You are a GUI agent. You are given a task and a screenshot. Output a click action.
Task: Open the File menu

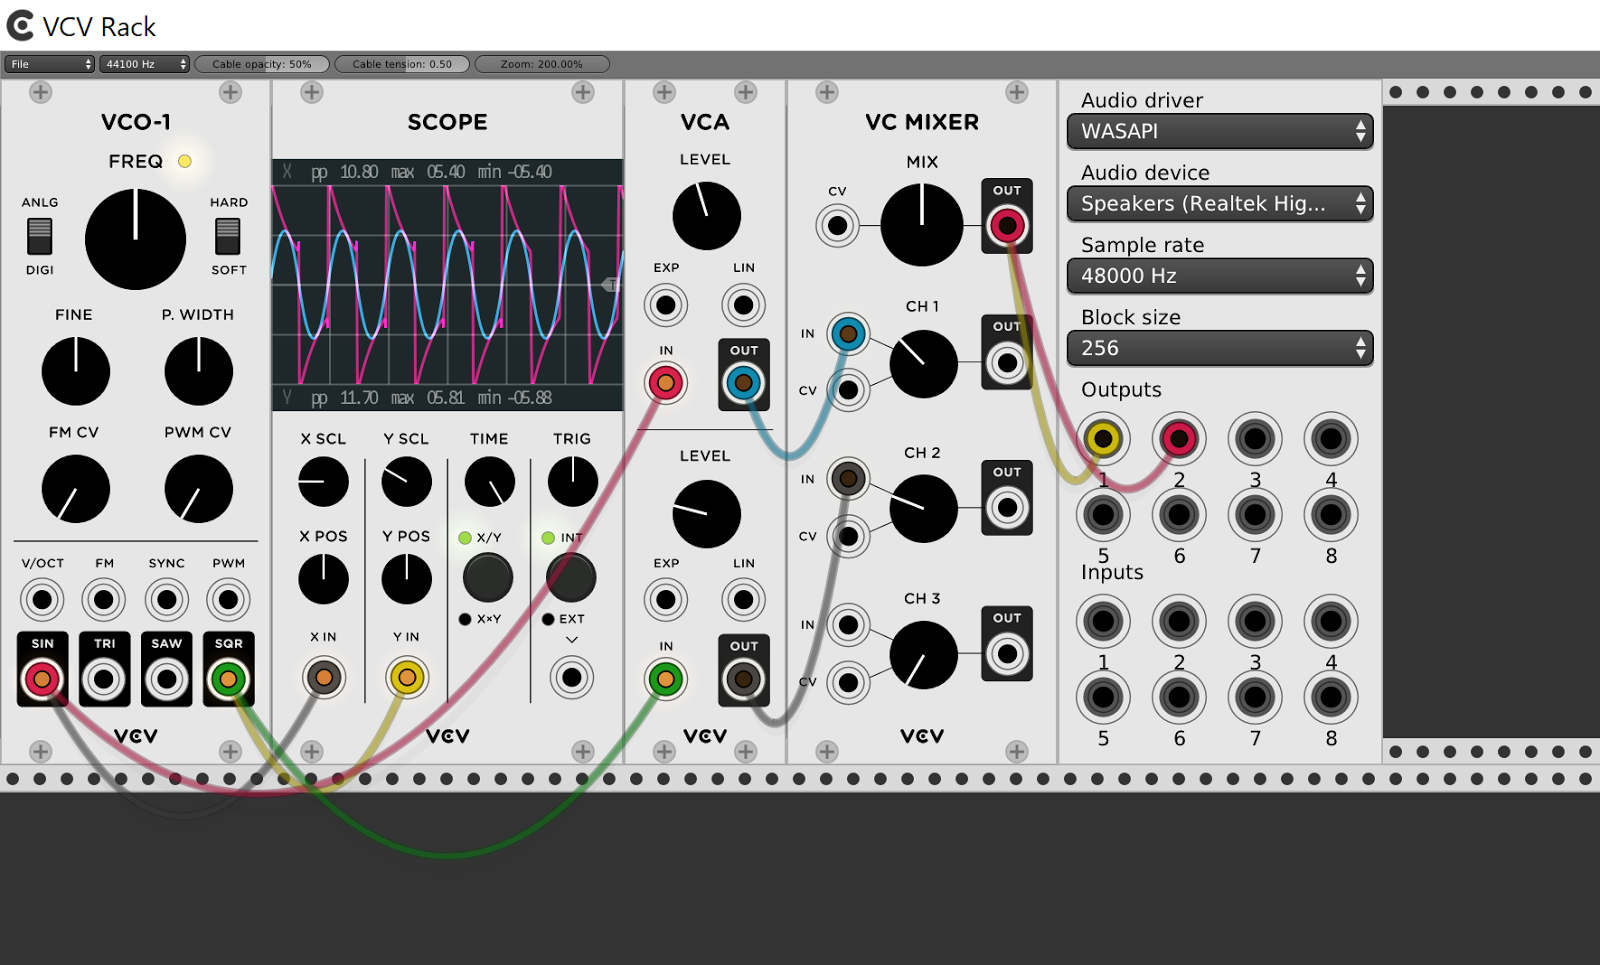49,64
